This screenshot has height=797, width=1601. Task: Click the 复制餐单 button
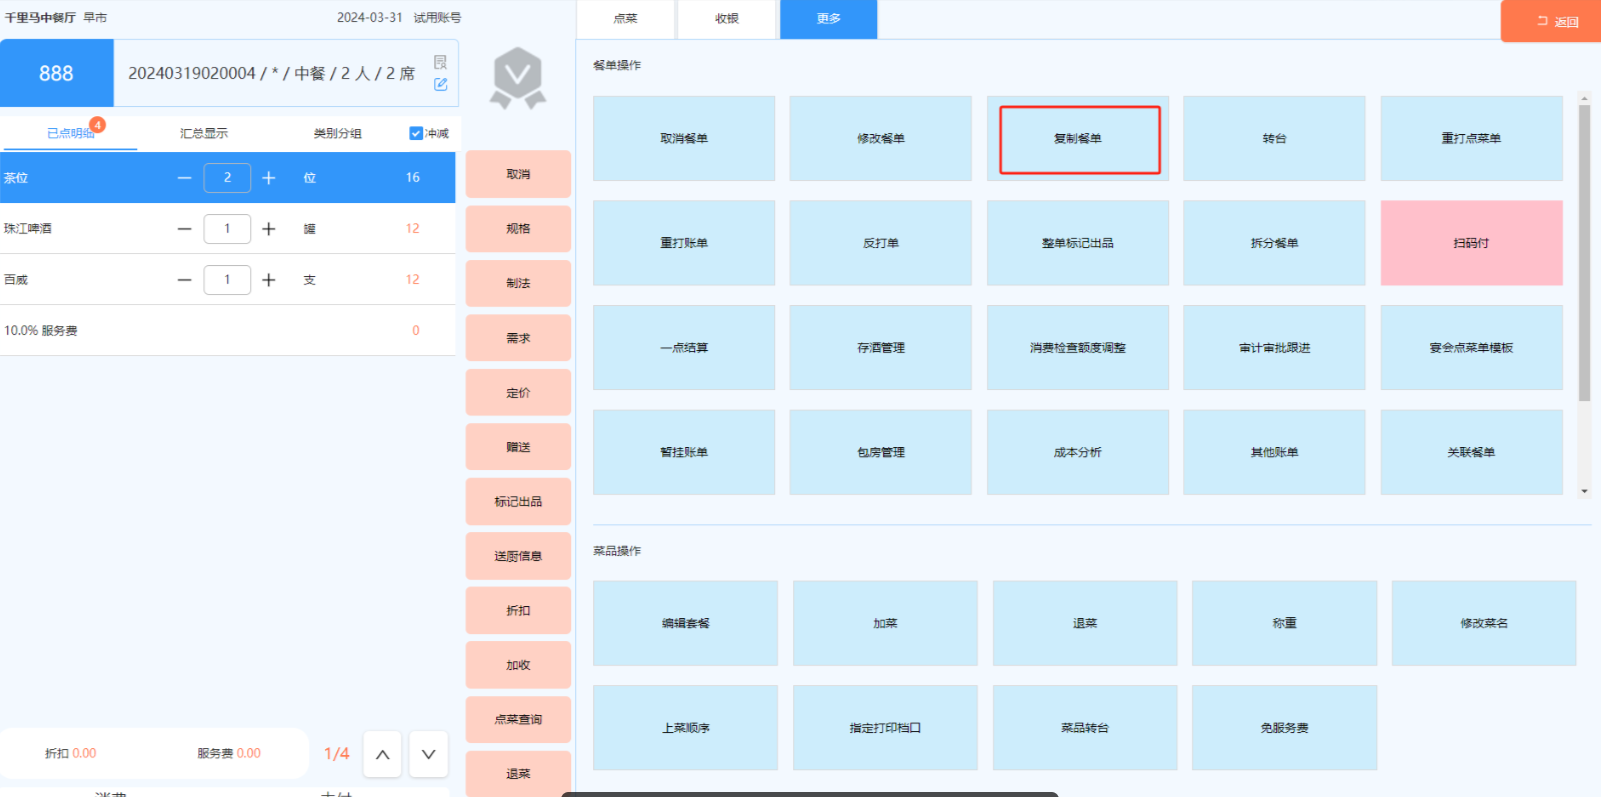click(1078, 139)
